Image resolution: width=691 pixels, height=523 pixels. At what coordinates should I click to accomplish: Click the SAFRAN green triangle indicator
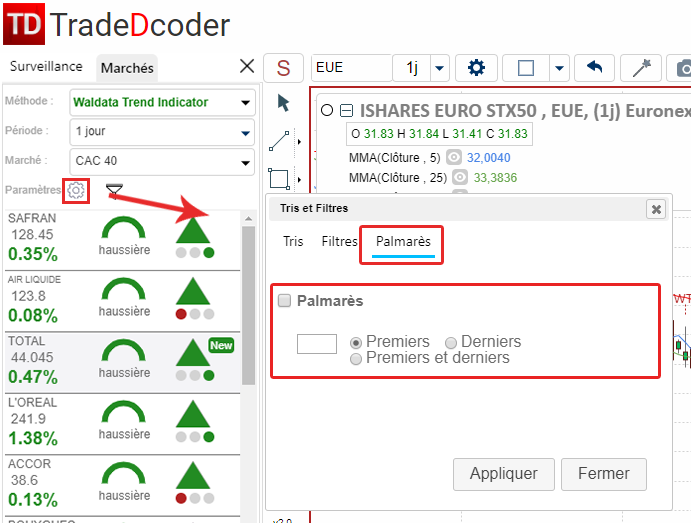point(193,230)
